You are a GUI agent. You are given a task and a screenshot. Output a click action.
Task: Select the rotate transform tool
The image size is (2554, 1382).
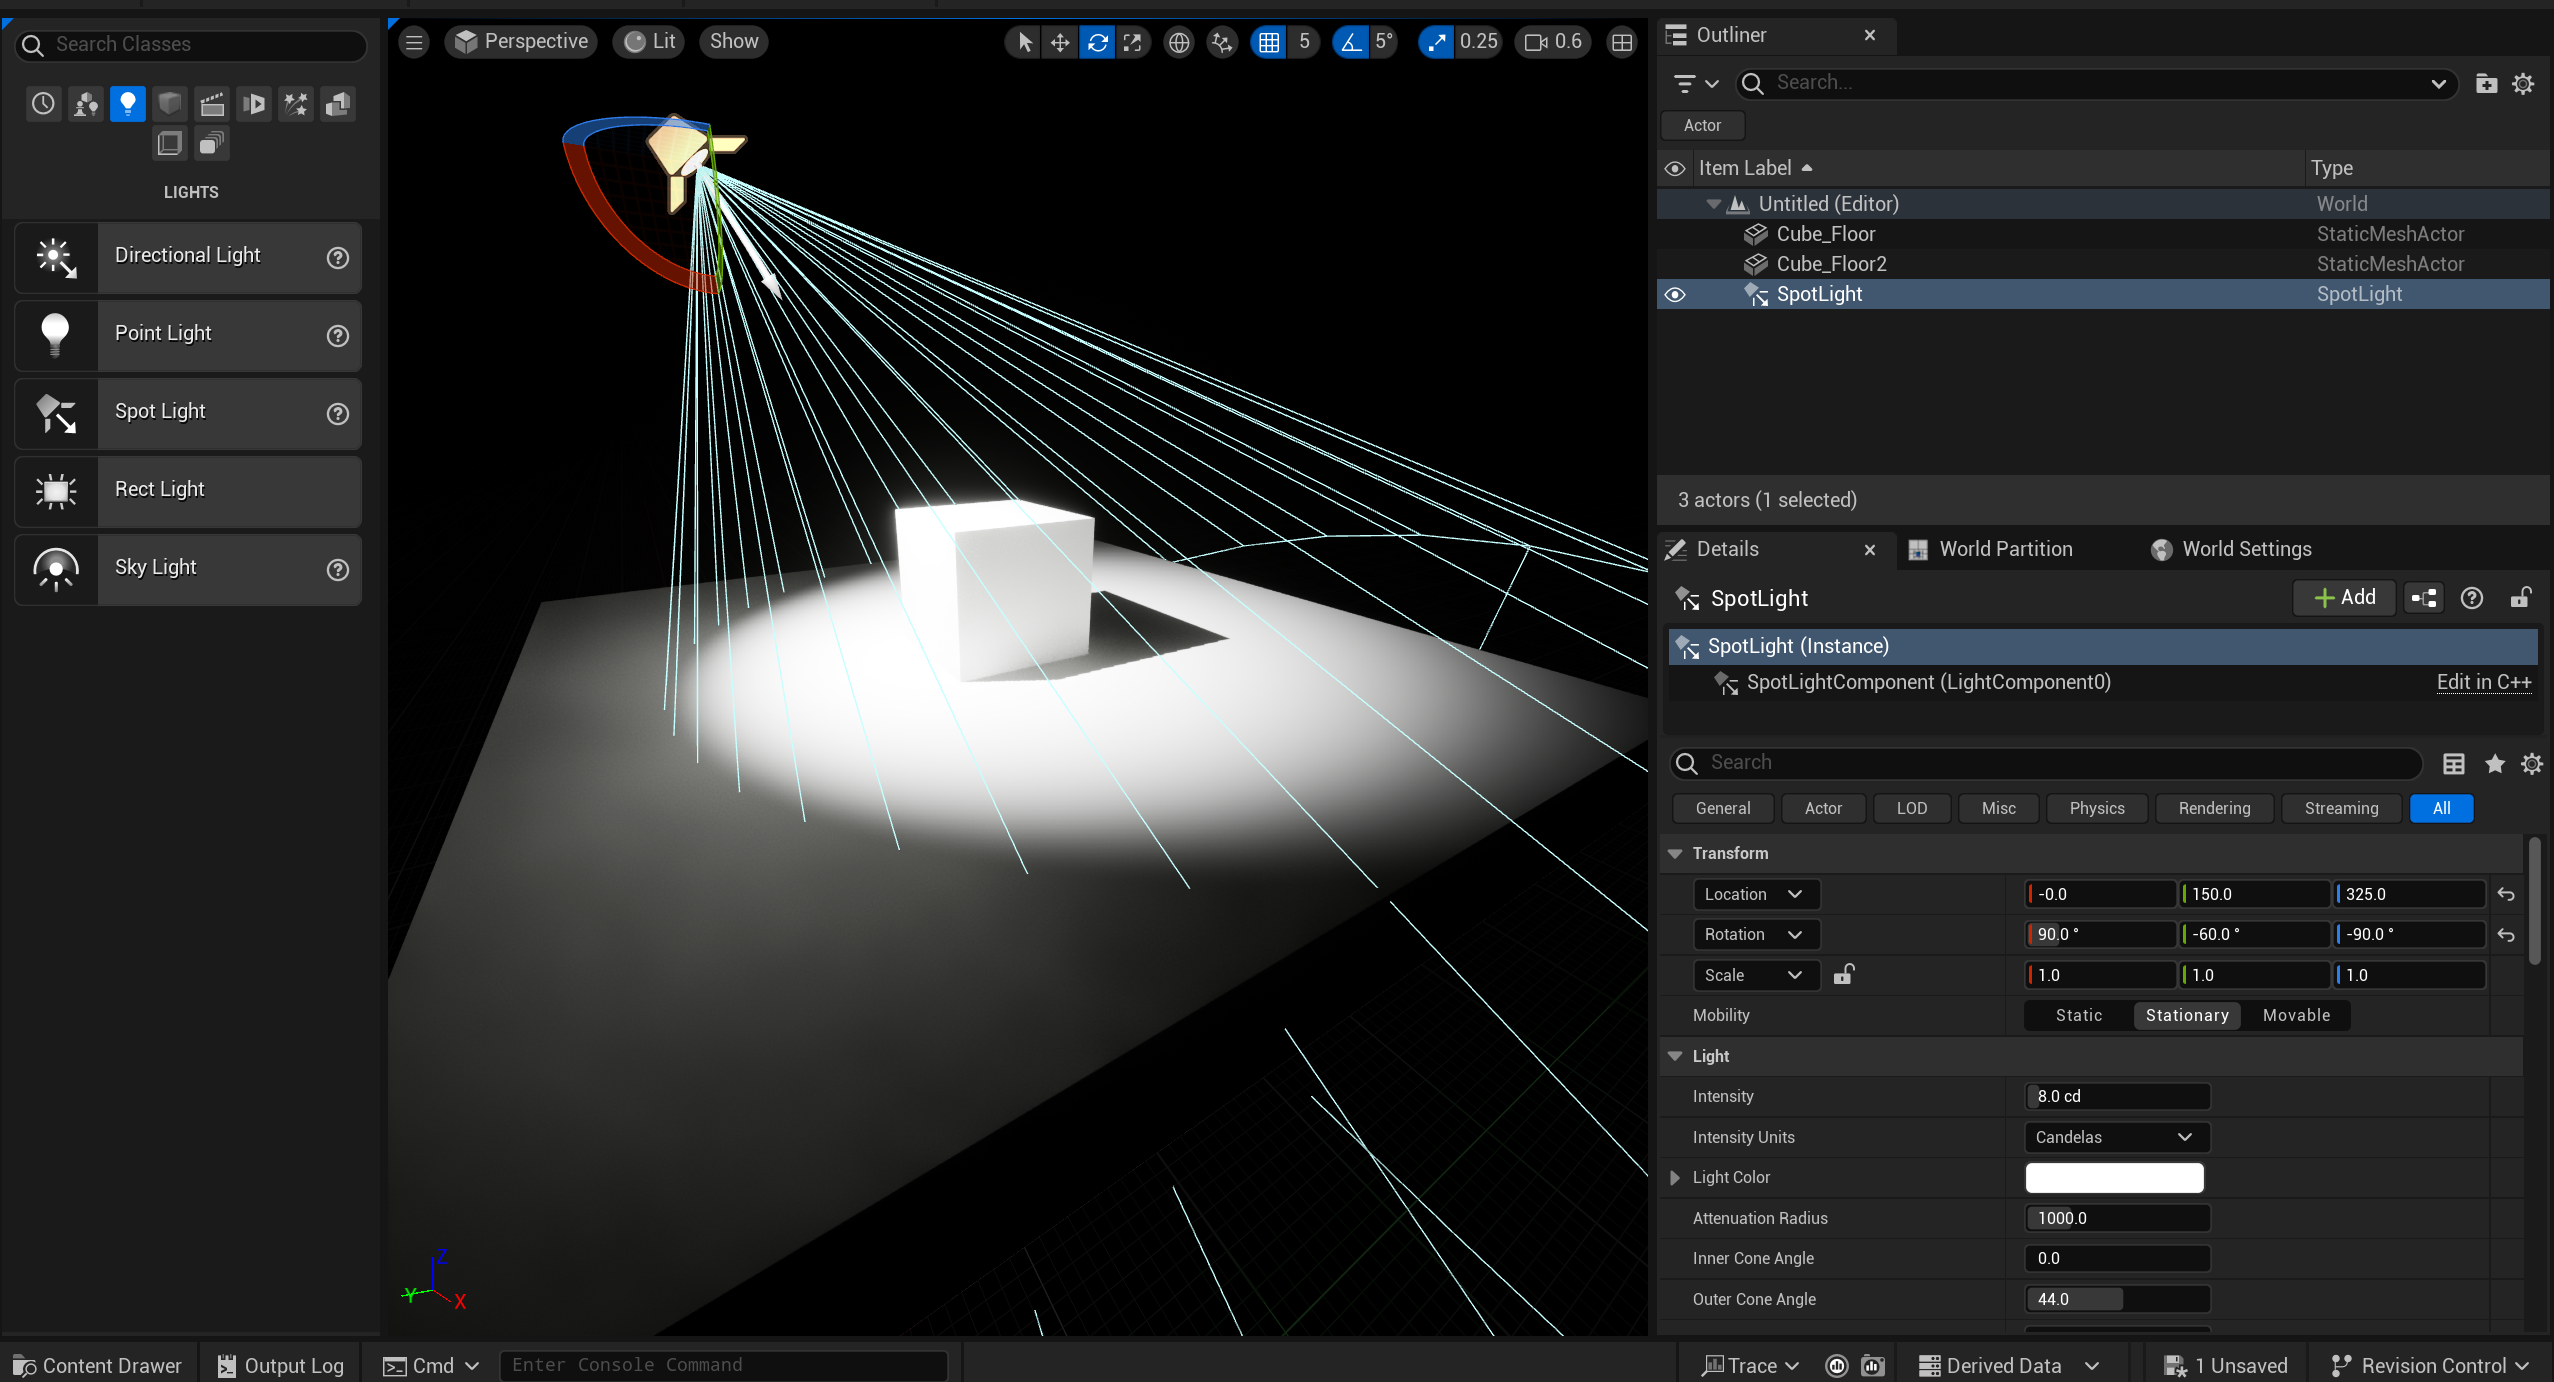pos(1097,42)
